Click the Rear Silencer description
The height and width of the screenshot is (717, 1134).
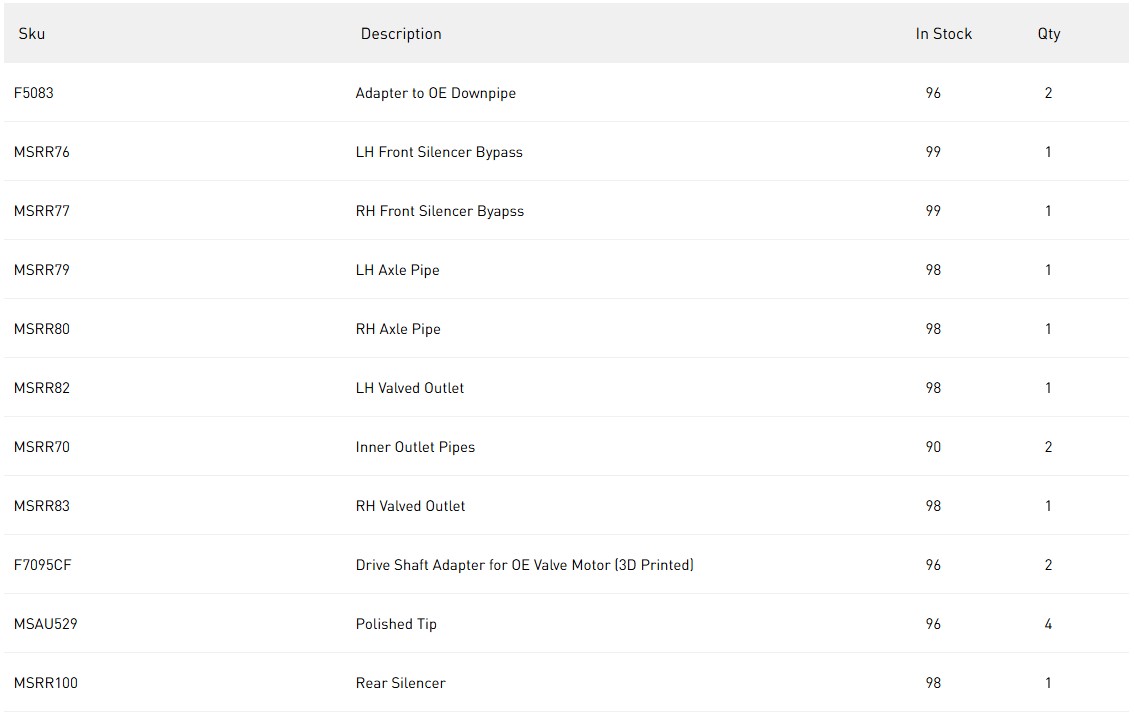point(401,683)
